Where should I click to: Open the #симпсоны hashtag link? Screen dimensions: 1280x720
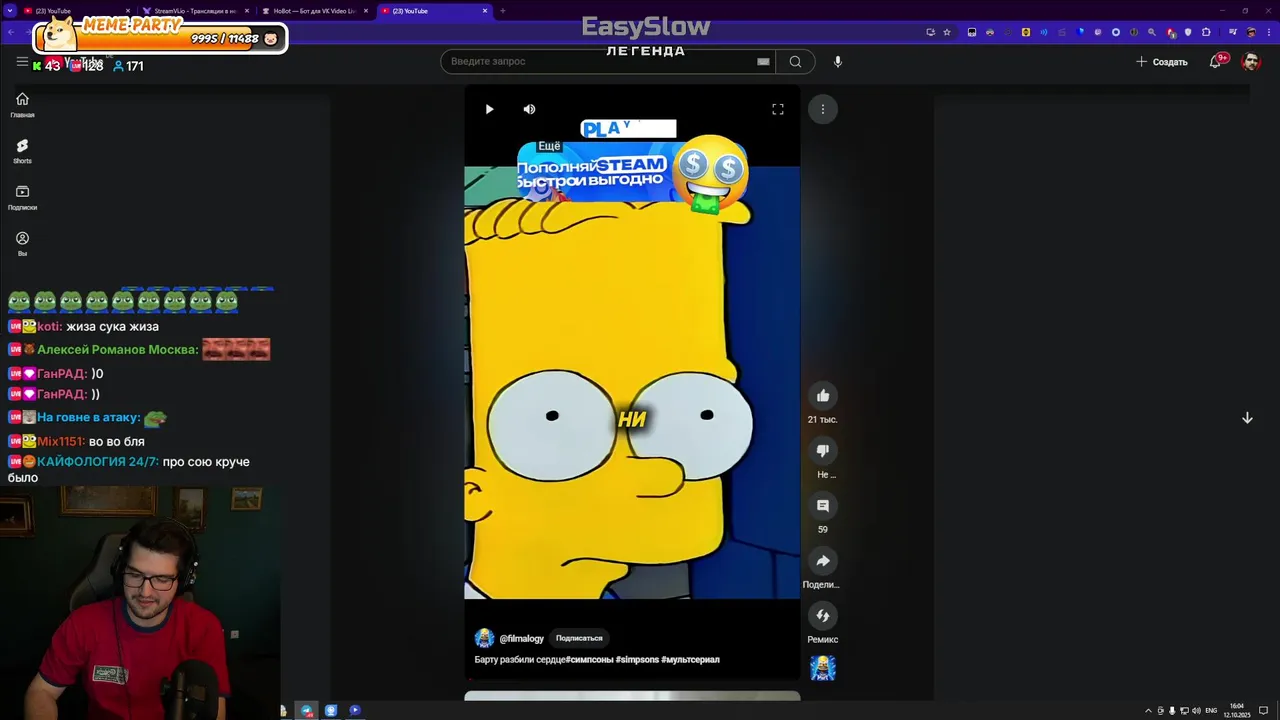[589, 660]
